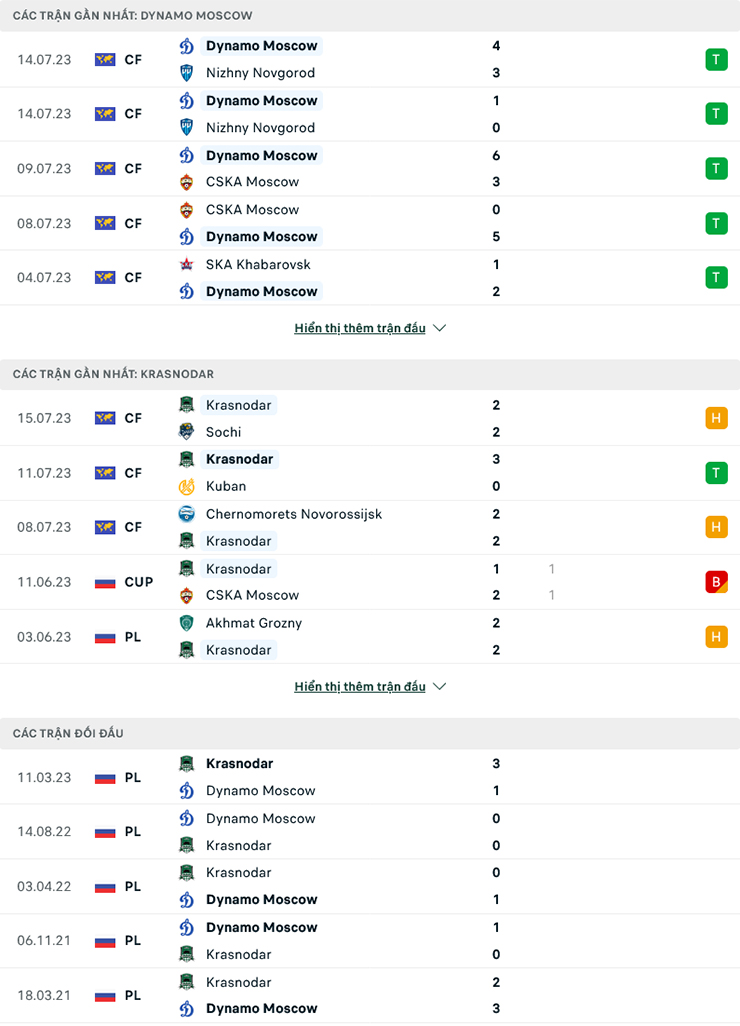
Task: Select the Sochi team logo
Action: pos(186,432)
